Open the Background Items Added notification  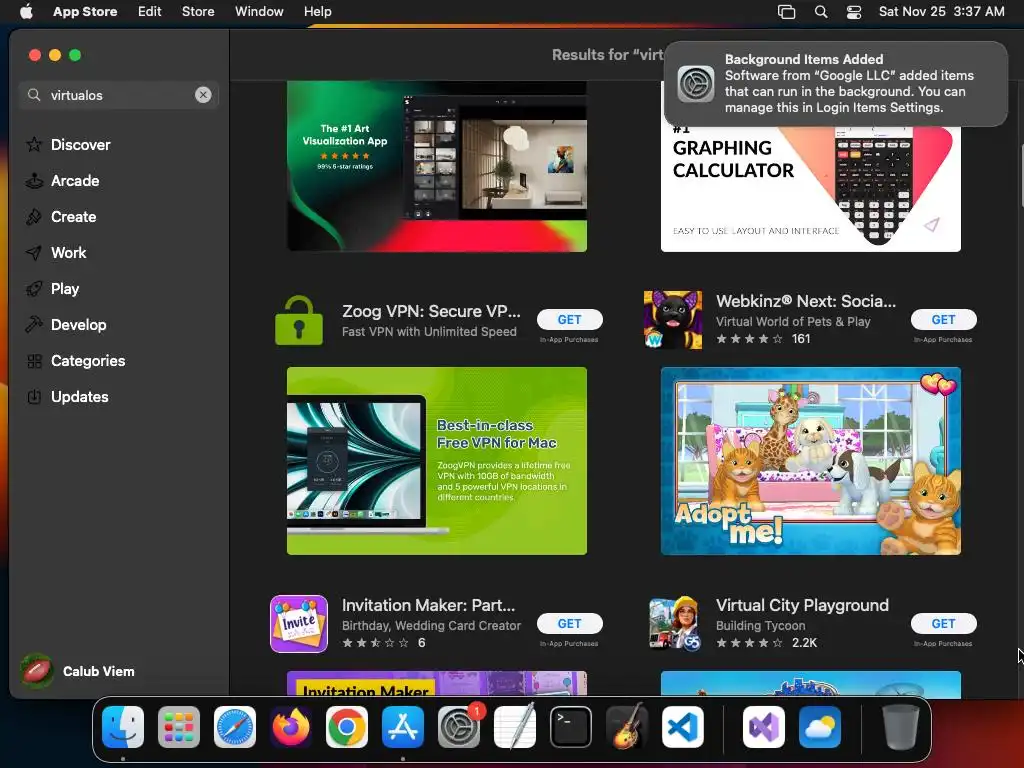836,84
